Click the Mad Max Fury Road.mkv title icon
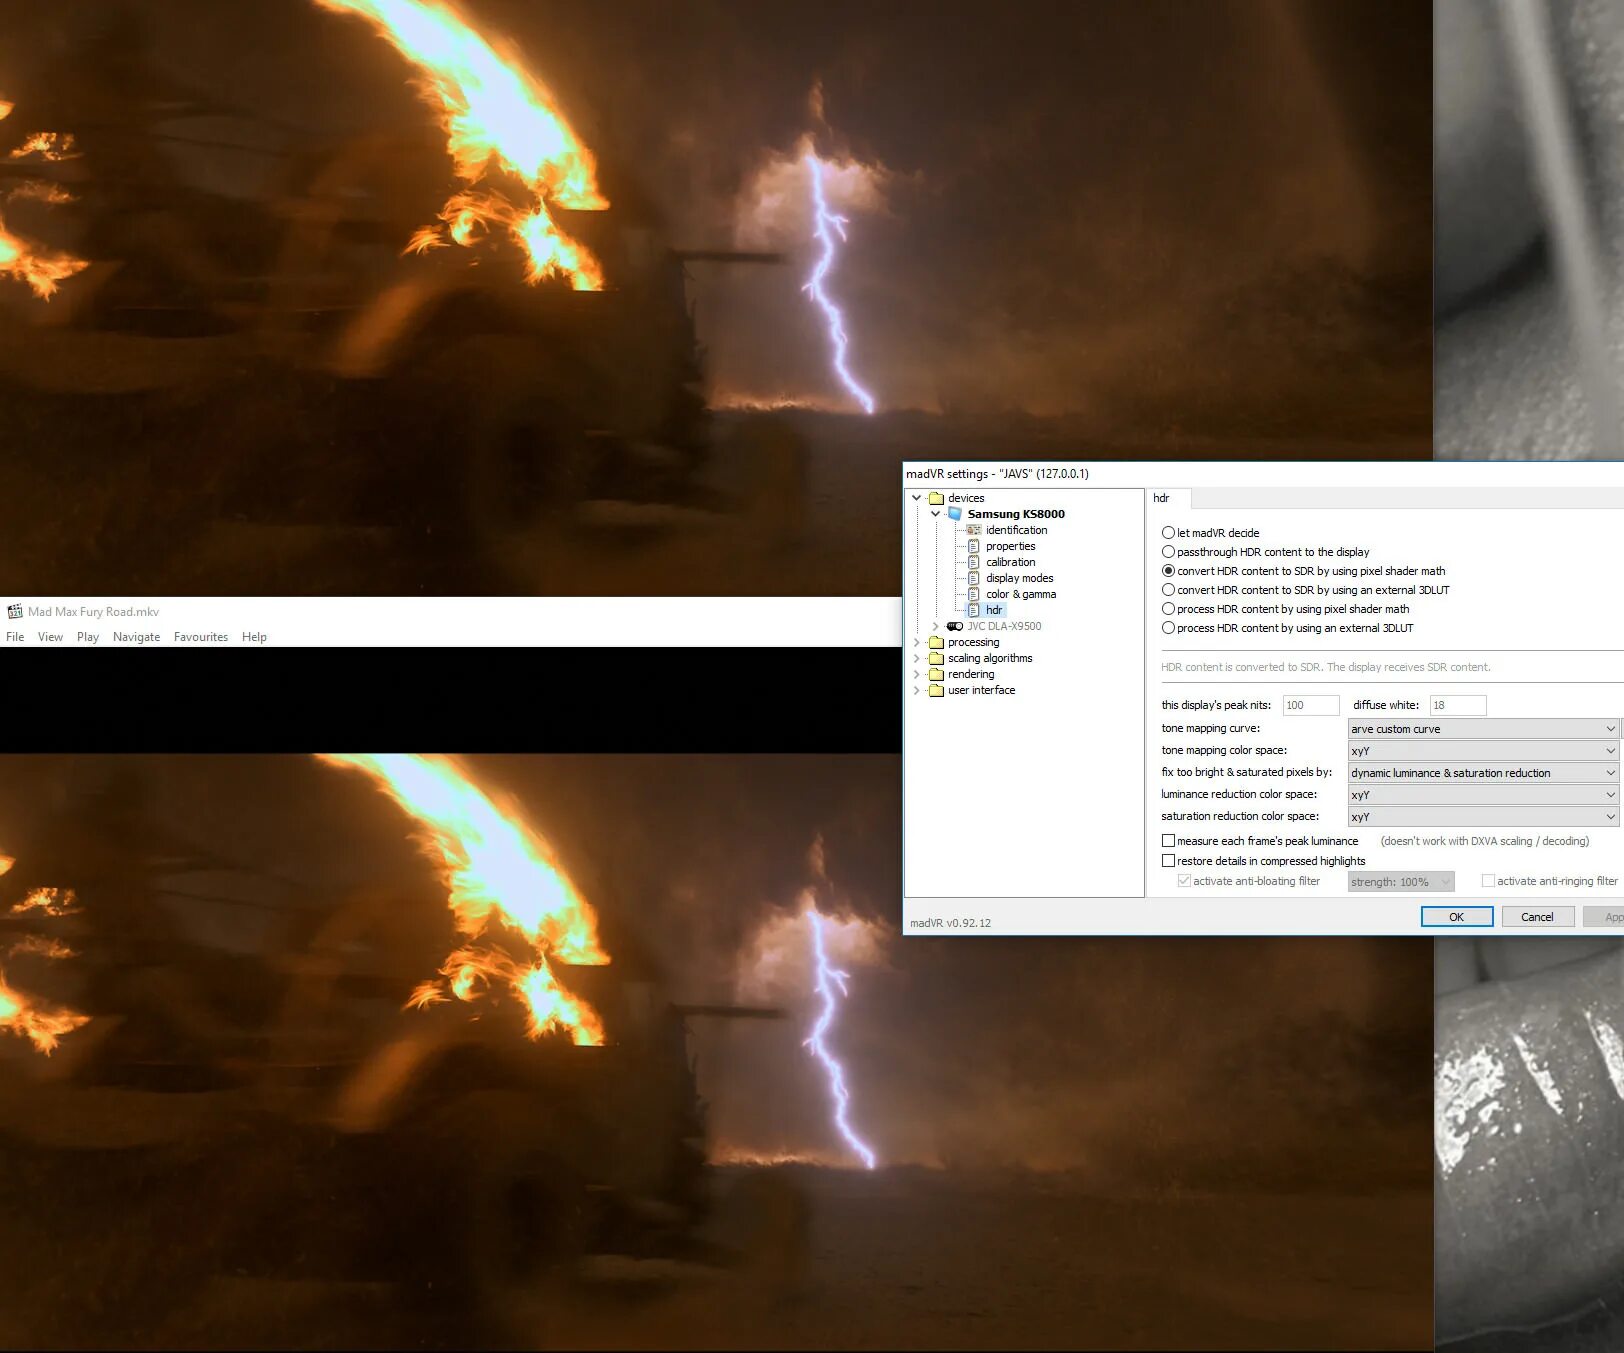The height and width of the screenshot is (1353, 1624). (15, 611)
